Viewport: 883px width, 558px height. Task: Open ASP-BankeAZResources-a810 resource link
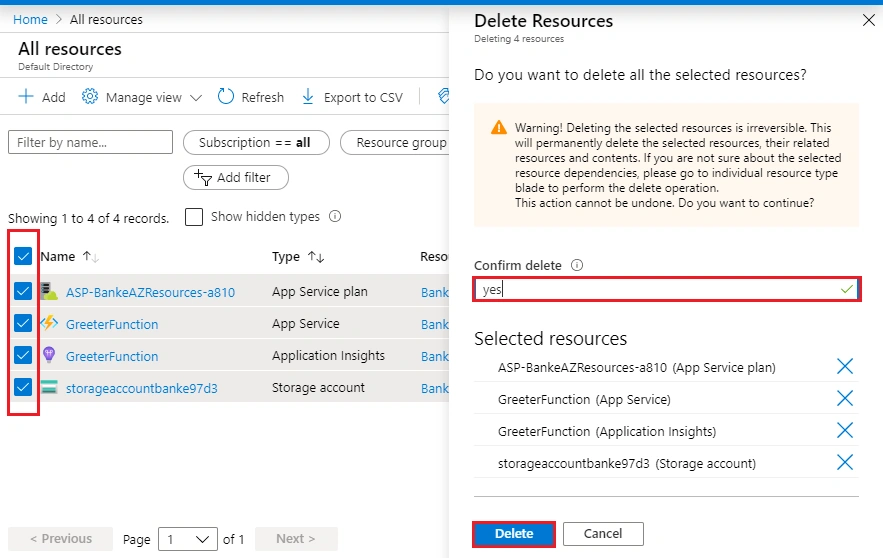150,292
